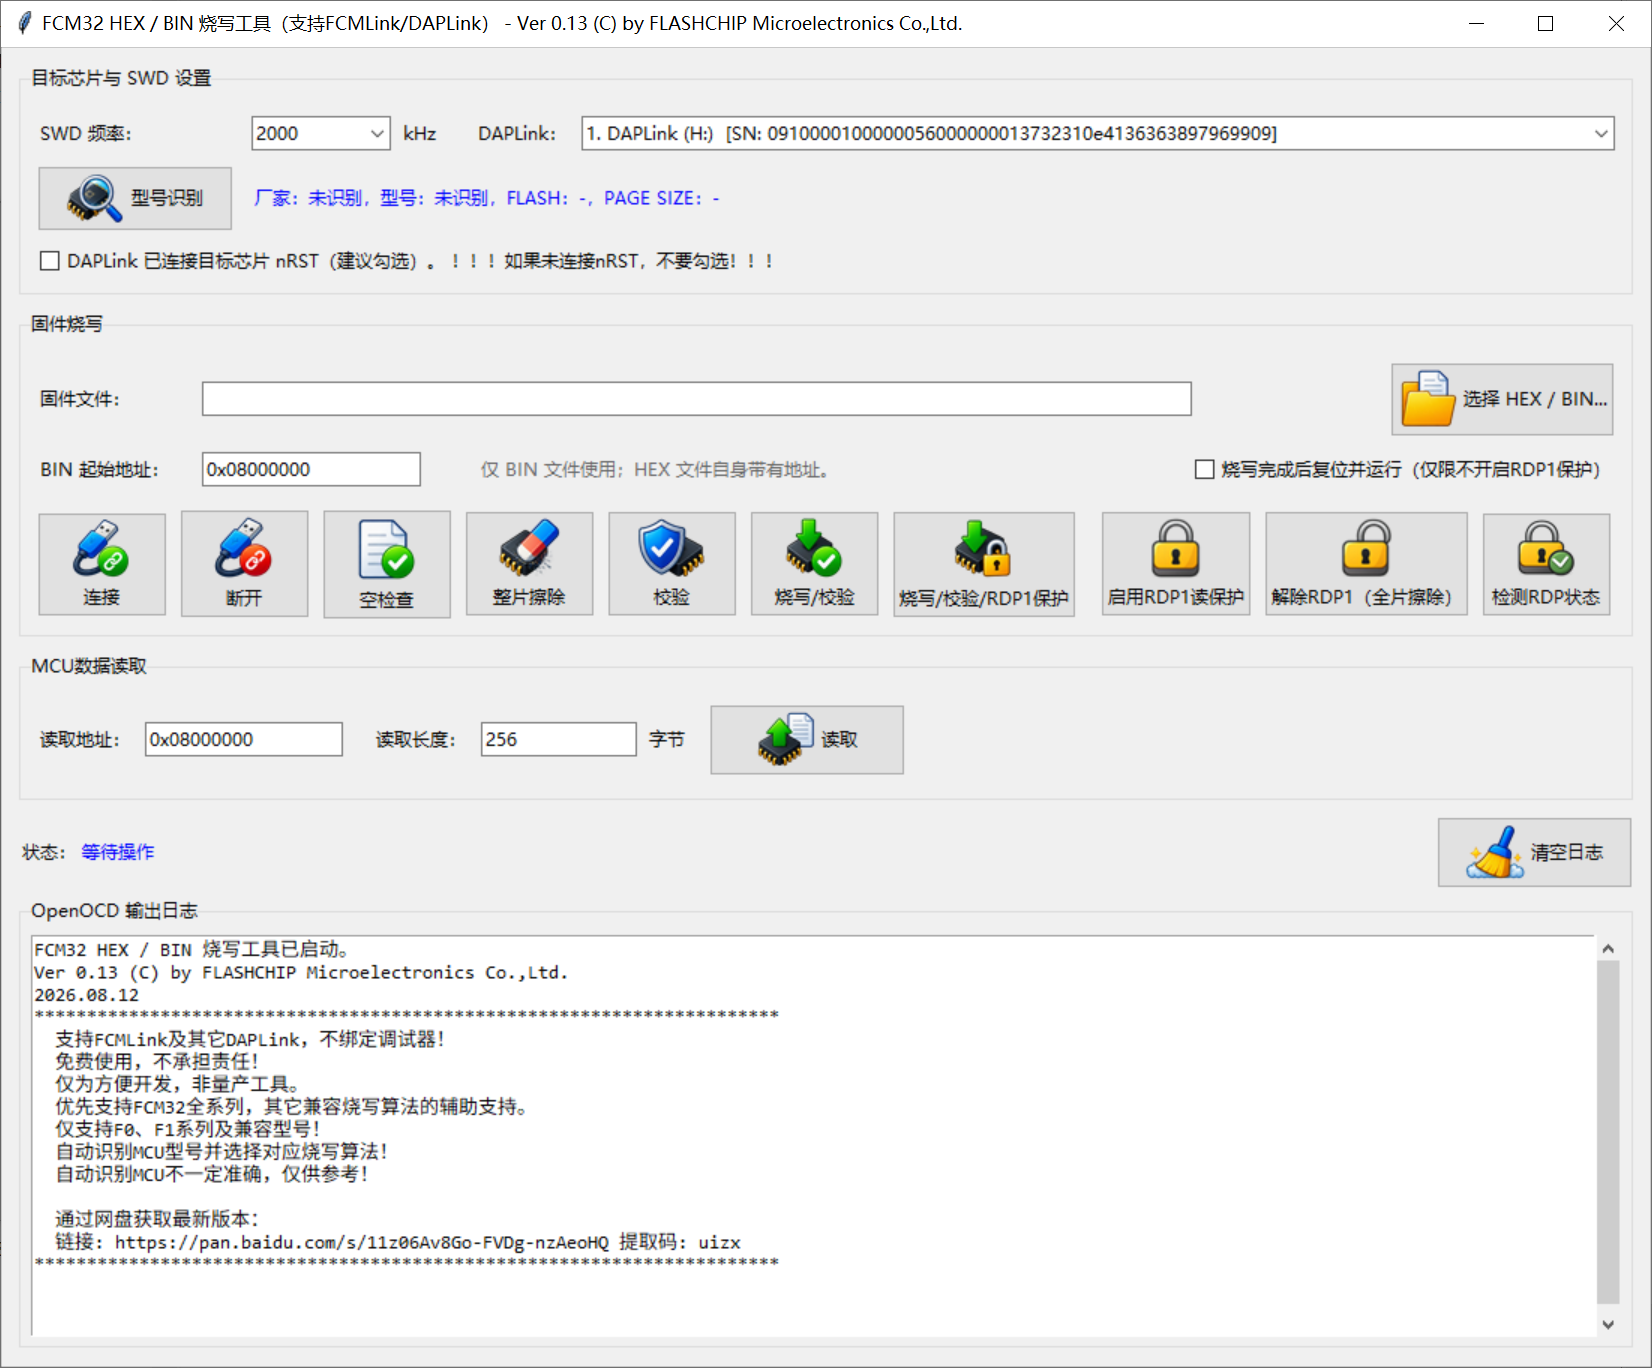
Task: Click 解除RDP1（全片擦除） unlock button
Action: 1366,564
